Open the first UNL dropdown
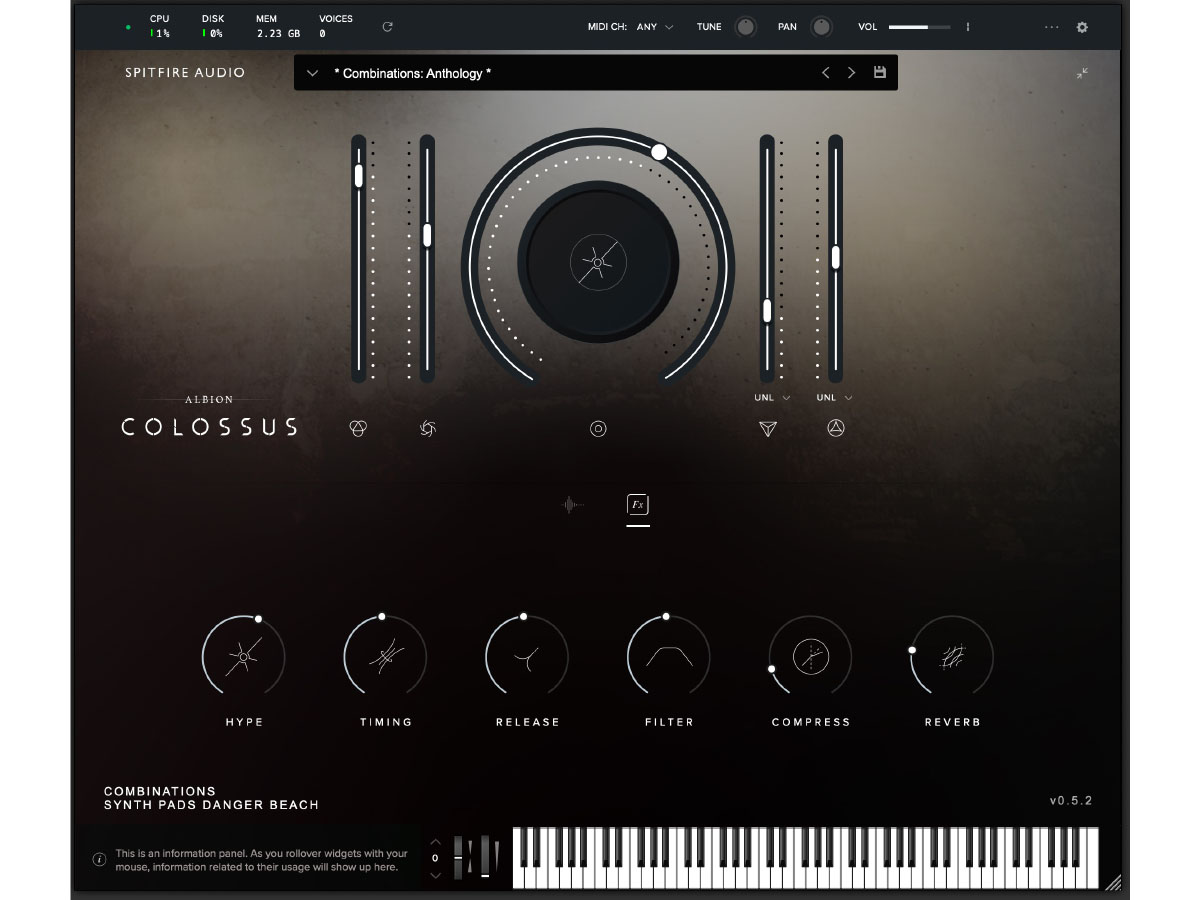 click(773, 398)
